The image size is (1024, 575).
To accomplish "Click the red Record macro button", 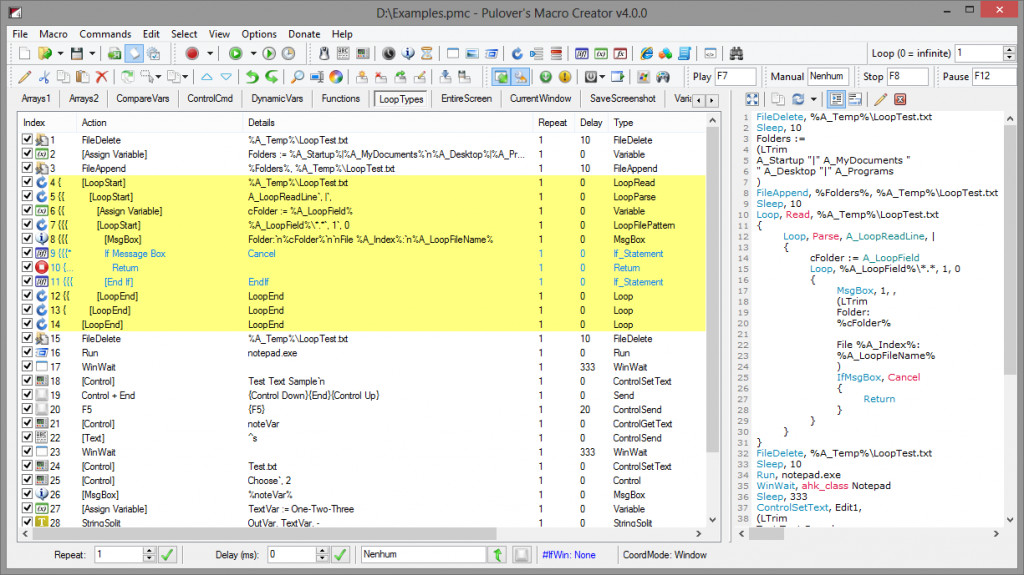I will 192,54.
